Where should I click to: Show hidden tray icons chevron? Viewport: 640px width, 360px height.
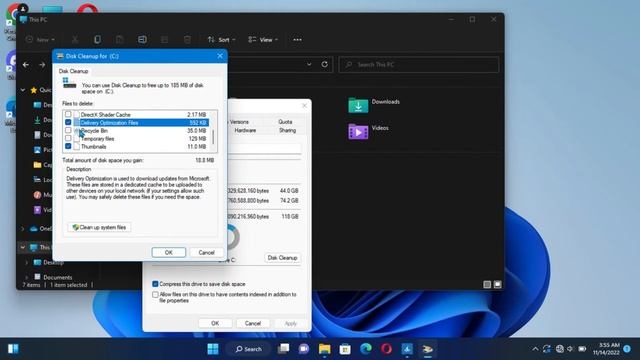pos(535,349)
